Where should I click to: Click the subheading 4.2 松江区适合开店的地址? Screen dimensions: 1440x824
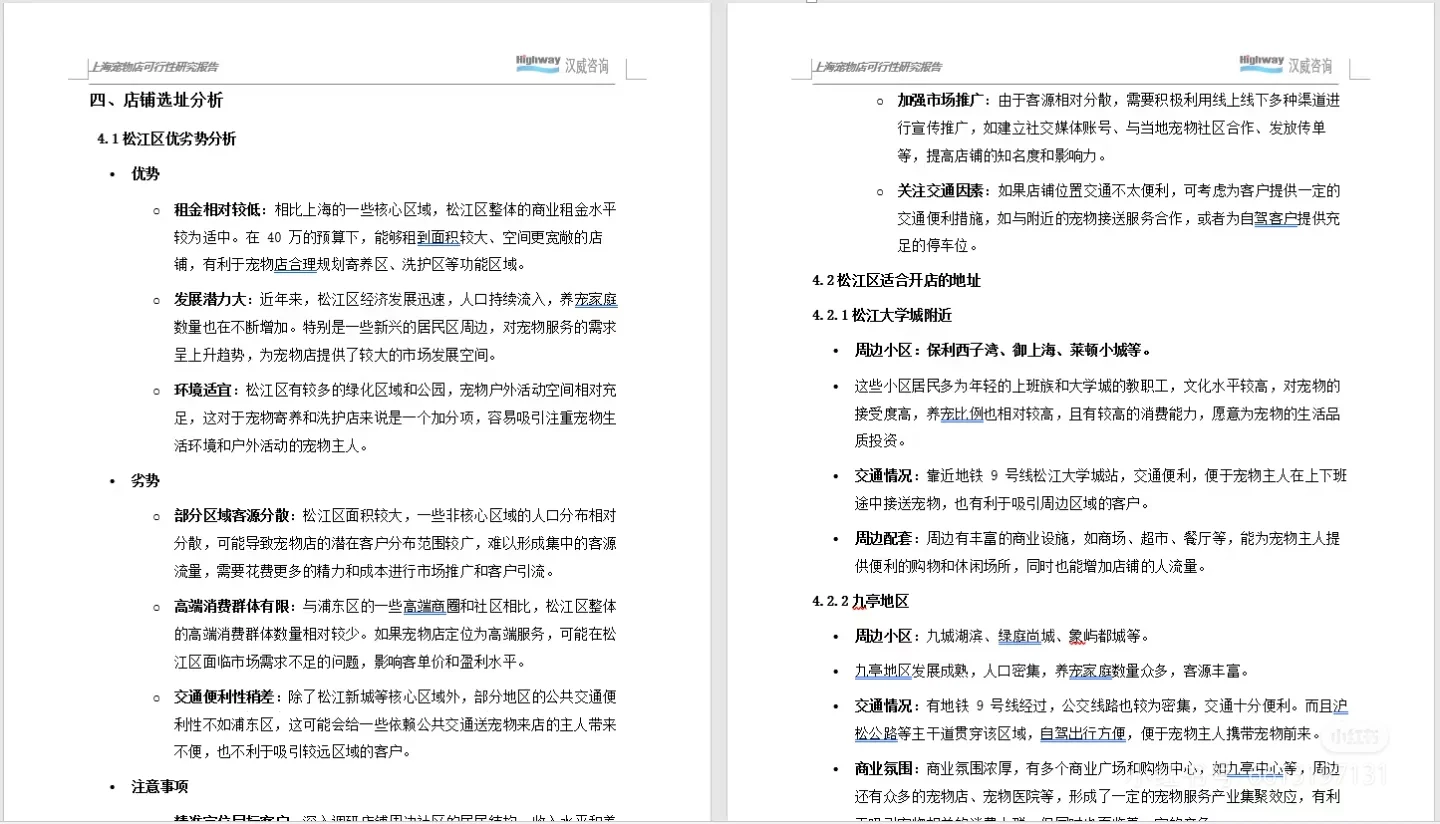(897, 281)
